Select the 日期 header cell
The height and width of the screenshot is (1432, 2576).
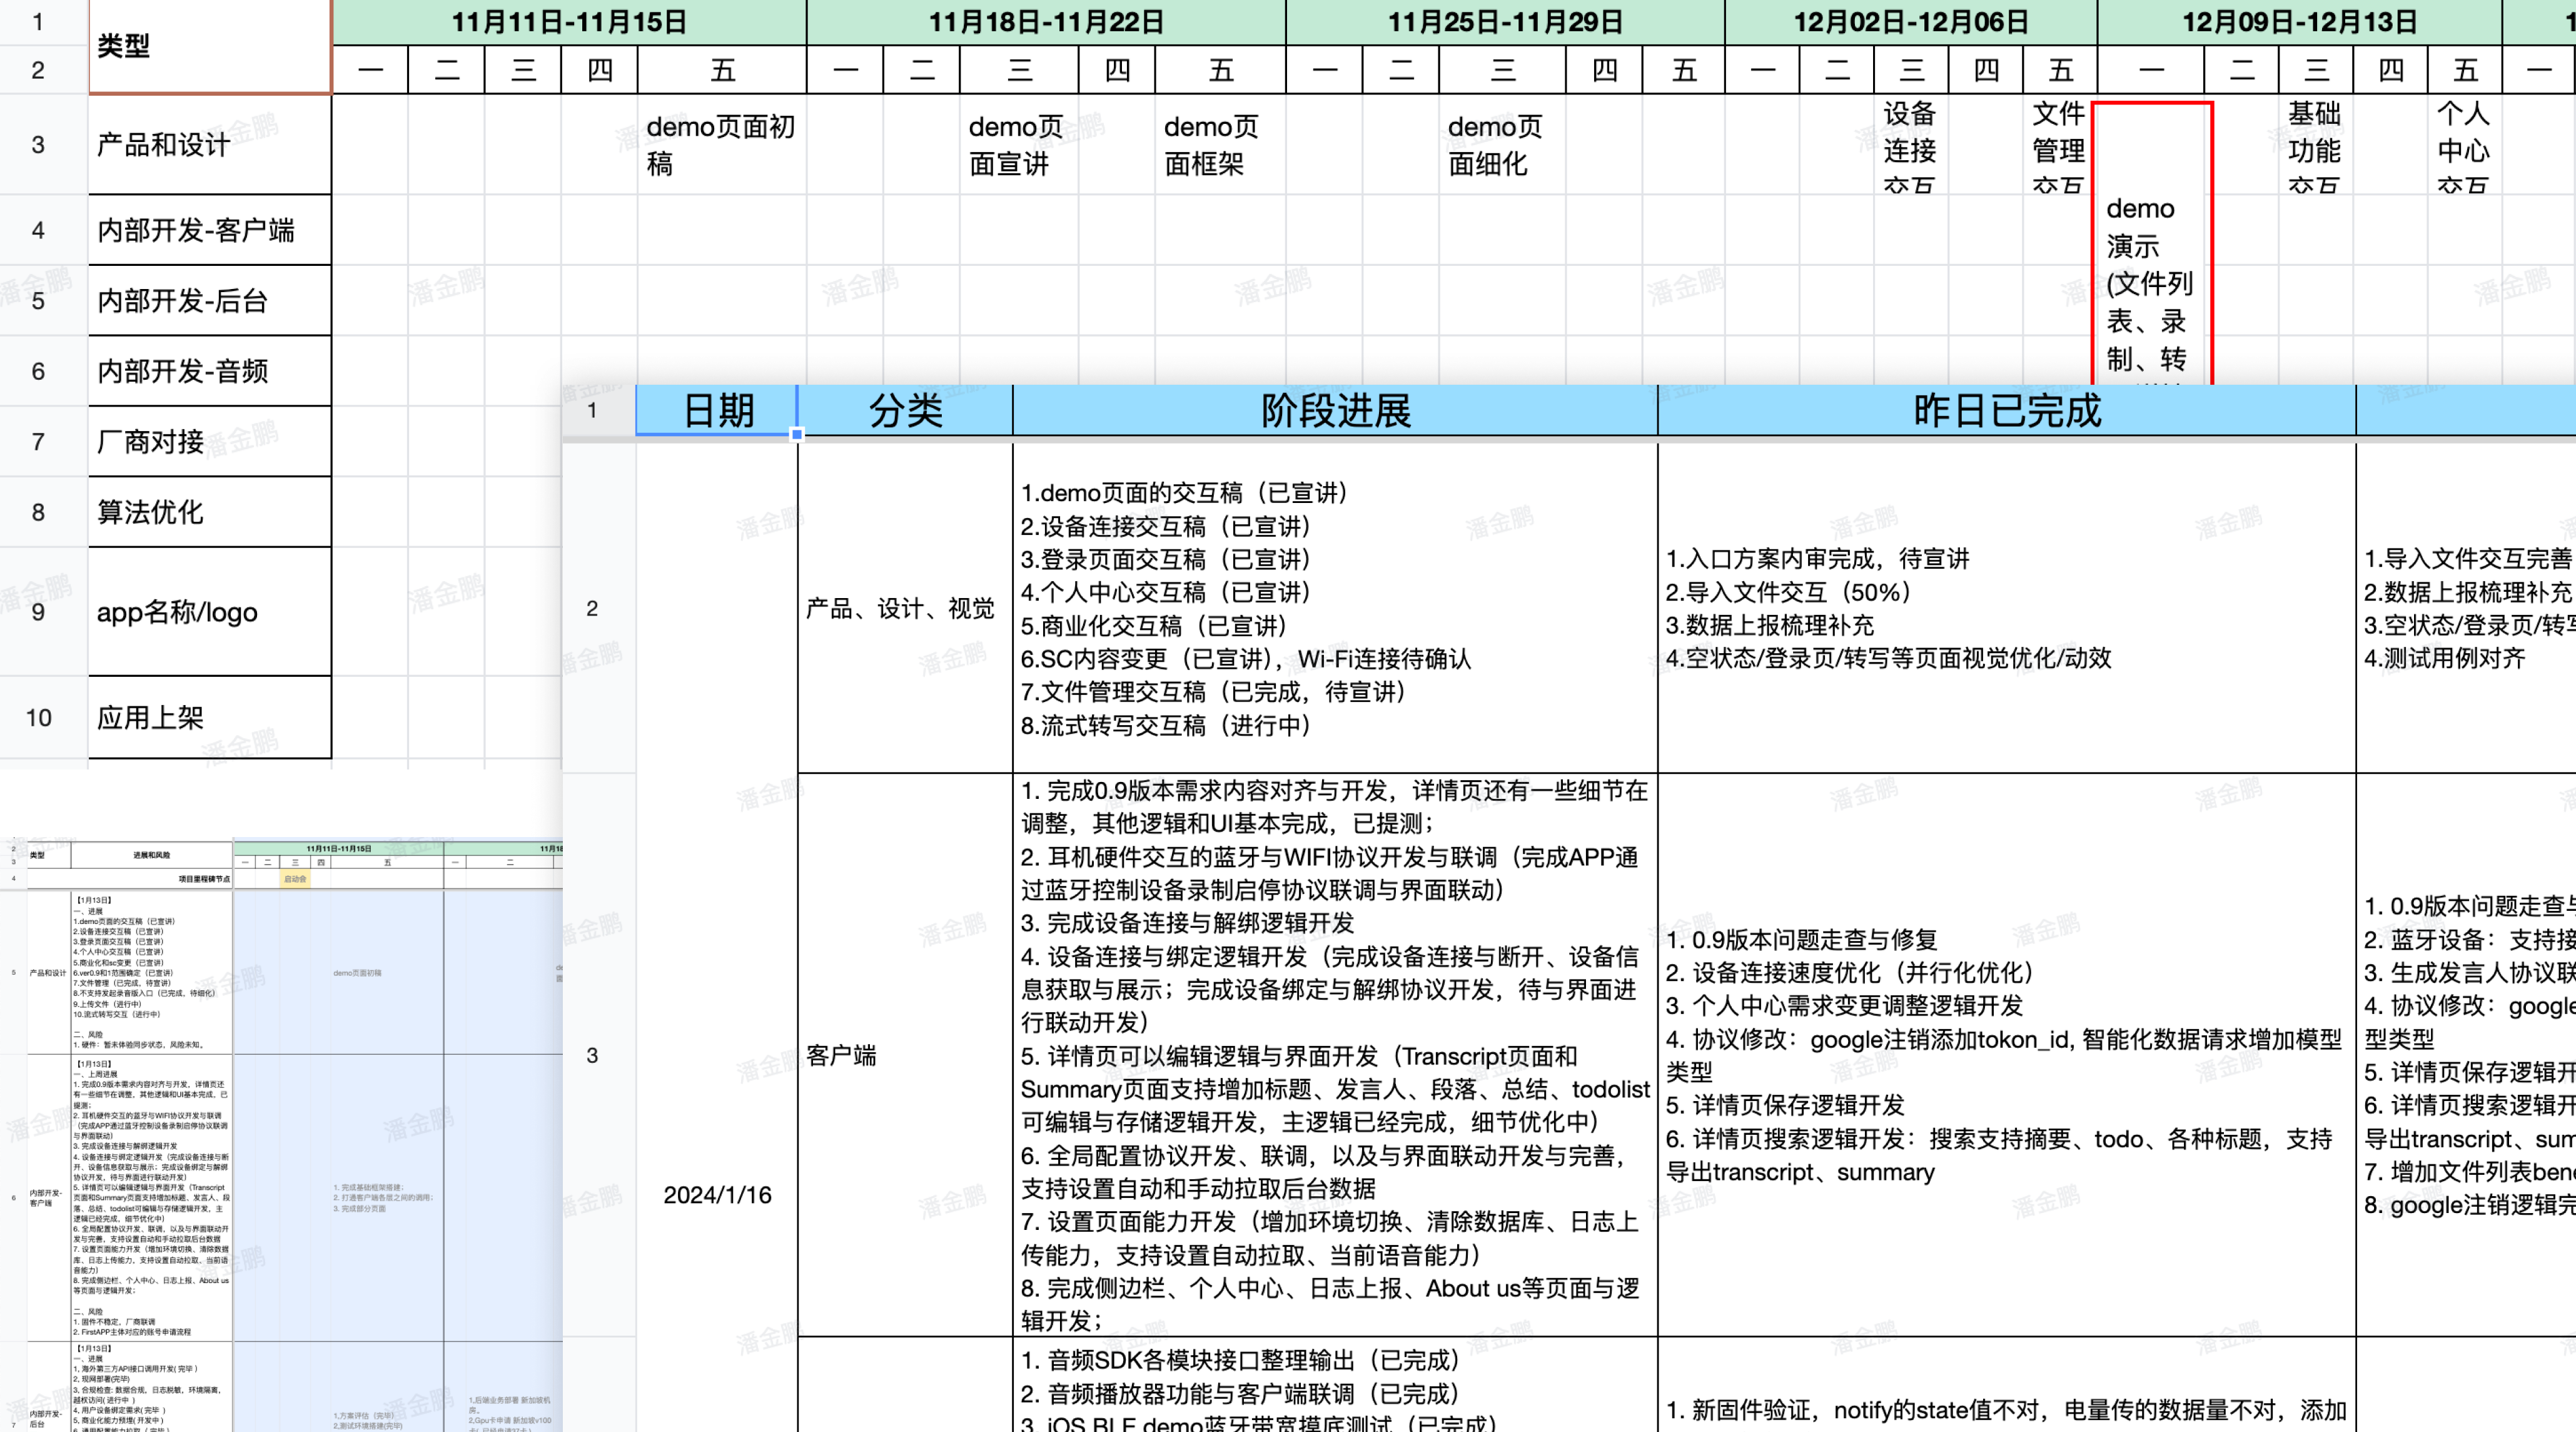tap(717, 410)
